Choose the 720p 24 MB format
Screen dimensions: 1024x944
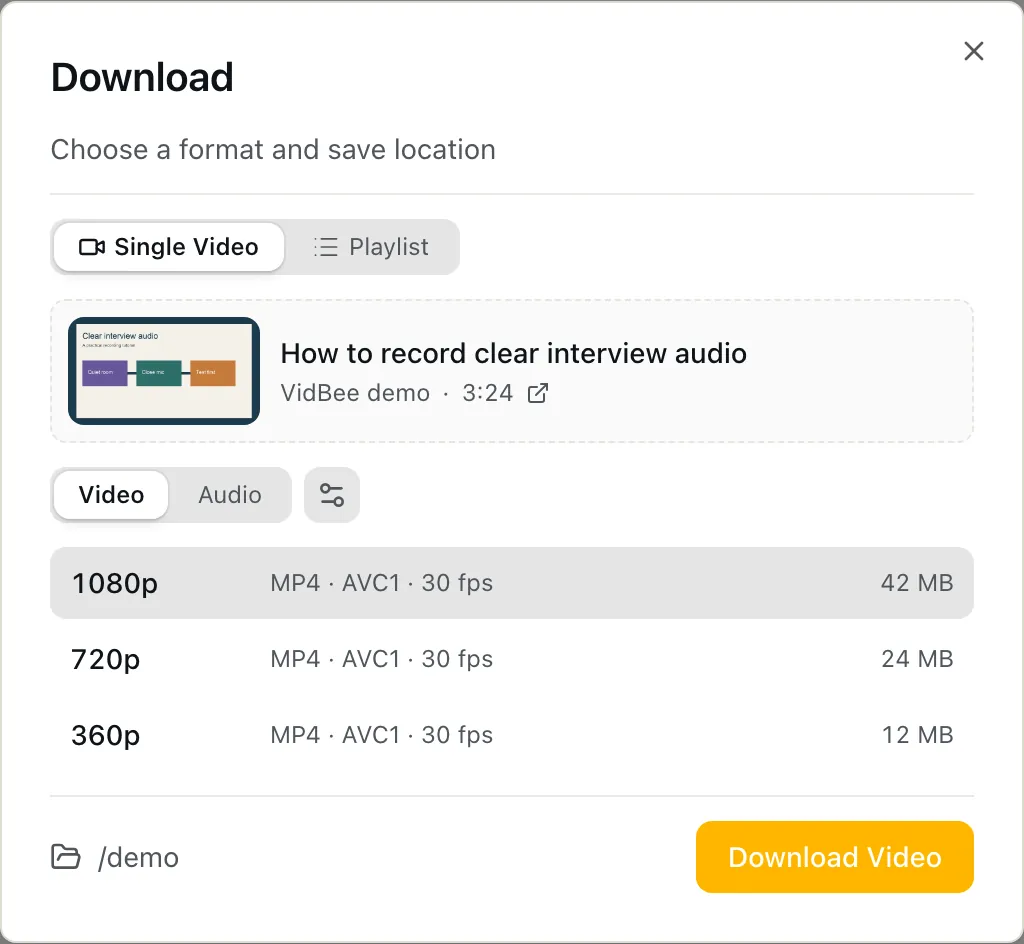point(512,659)
